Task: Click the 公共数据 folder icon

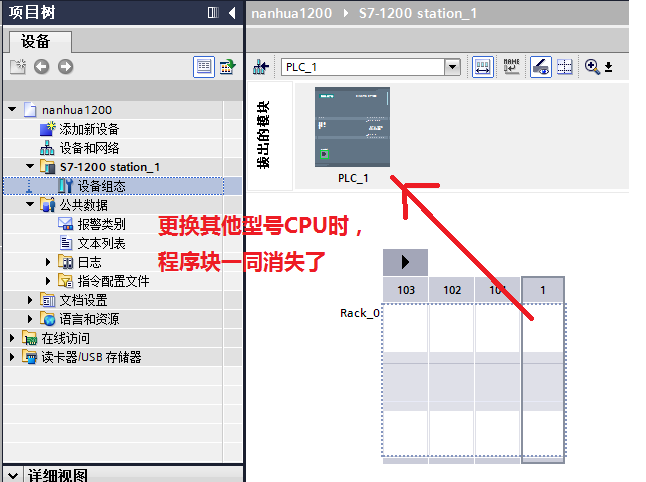Action: (48, 205)
